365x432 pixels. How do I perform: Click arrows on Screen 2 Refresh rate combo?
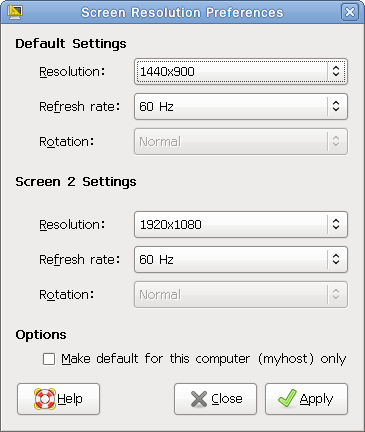336,259
